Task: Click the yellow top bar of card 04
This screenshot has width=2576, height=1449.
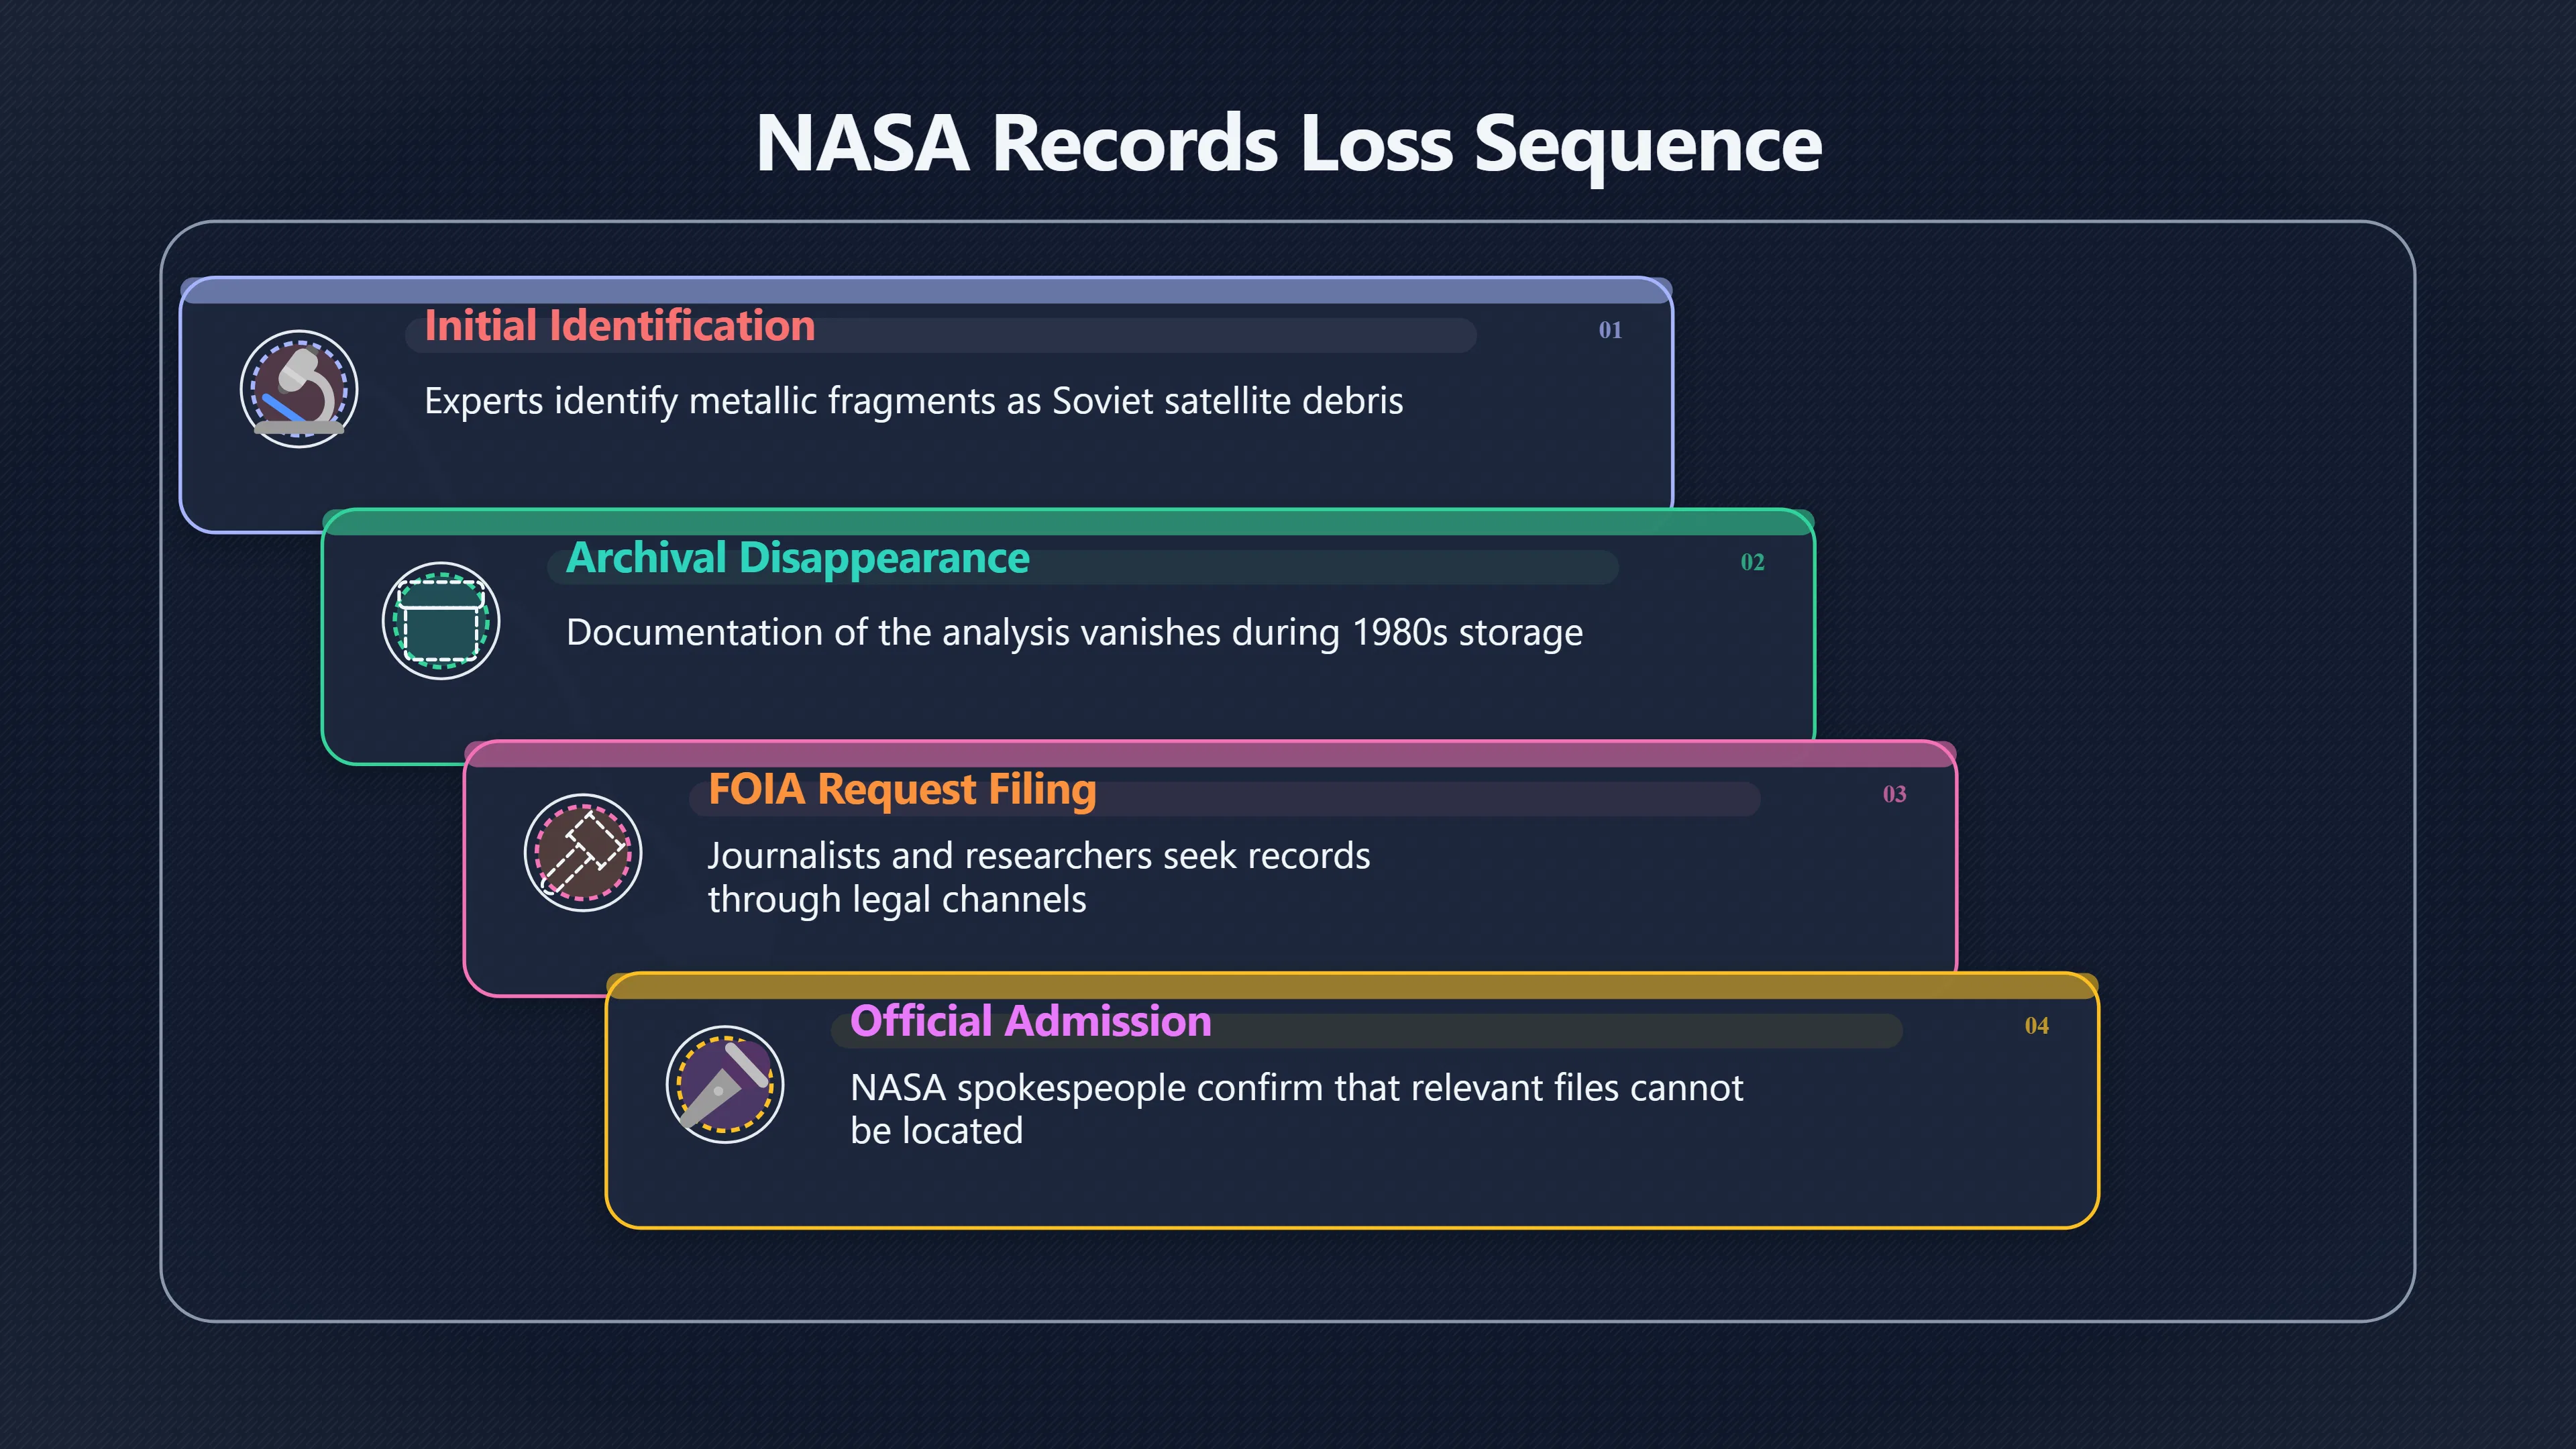Action: [x=1352, y=986]
